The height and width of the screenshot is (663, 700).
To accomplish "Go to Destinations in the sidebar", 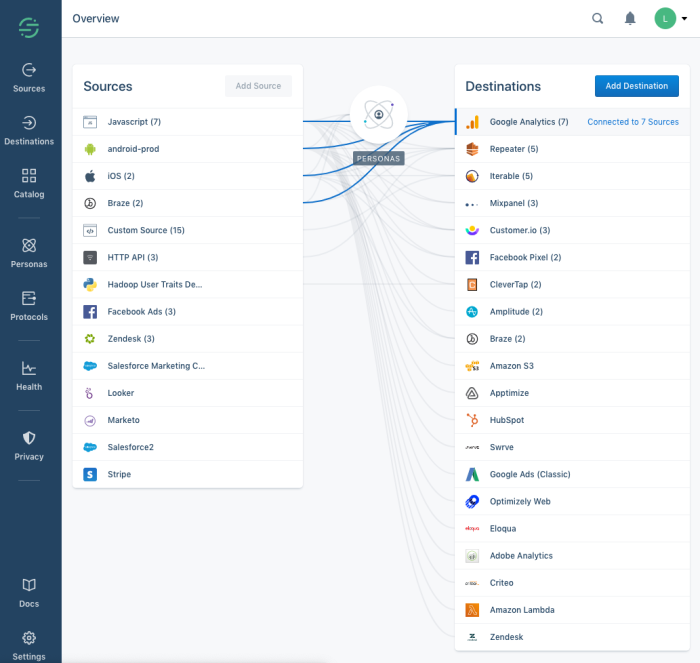I will coord(29,130).
